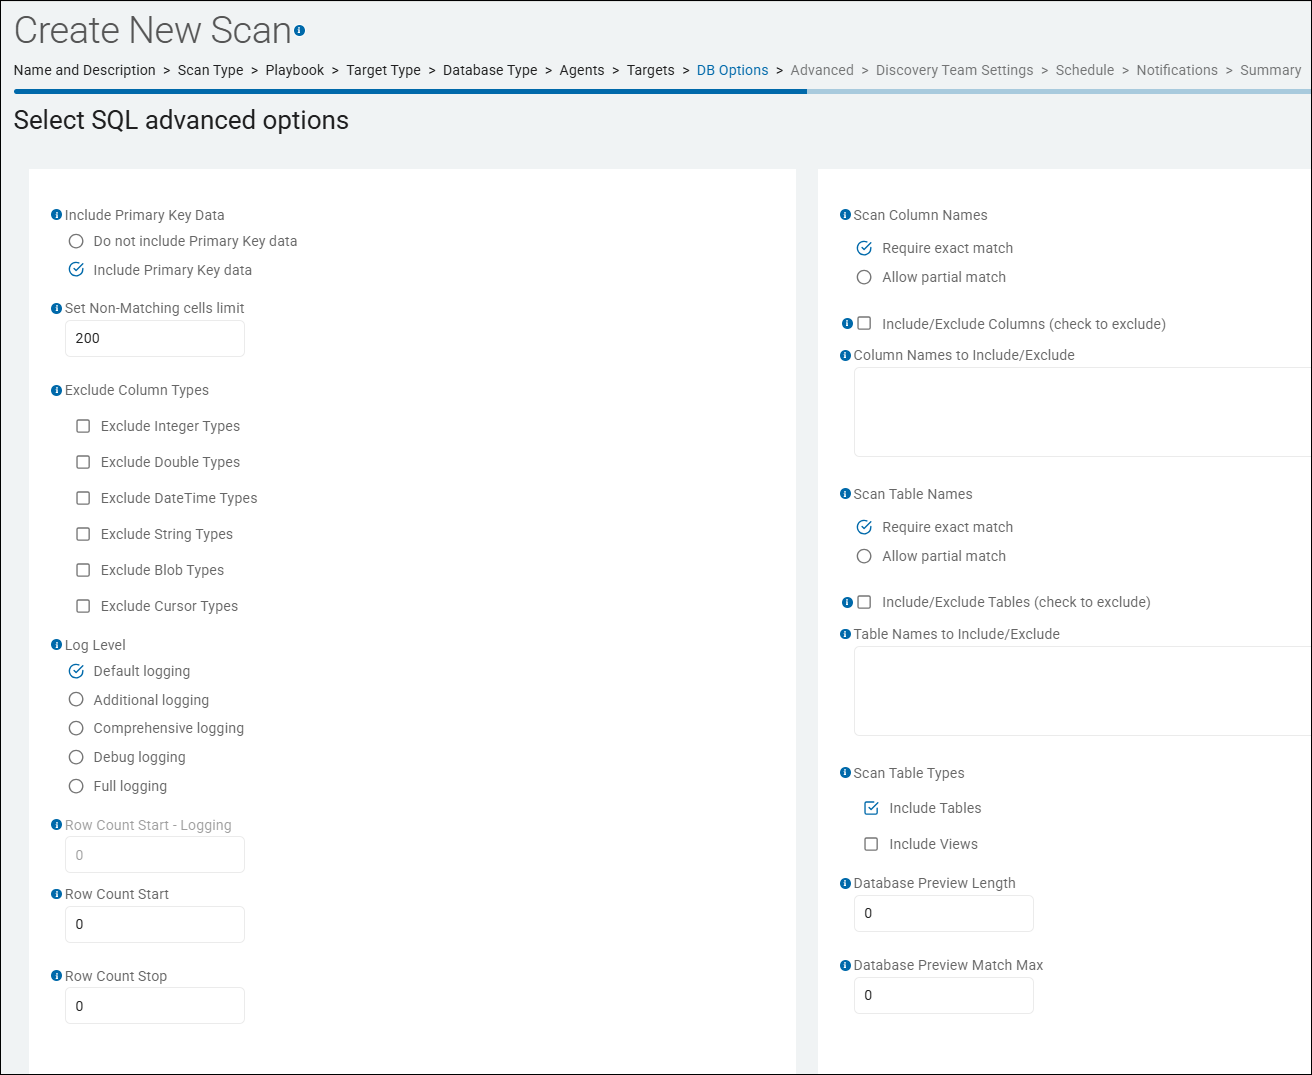Open DB Options step
The image size is (1312, 1075).
tap(733, 70)
